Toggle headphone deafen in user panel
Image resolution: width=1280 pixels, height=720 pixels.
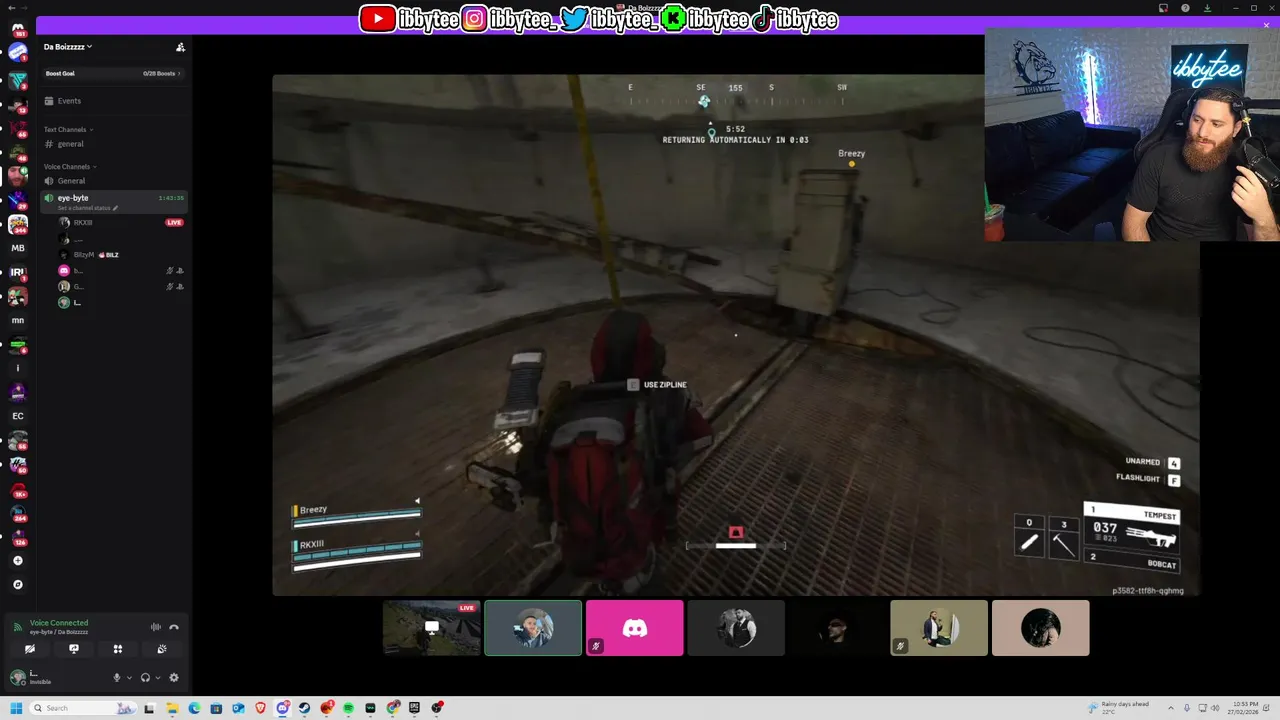pos(145,678)
